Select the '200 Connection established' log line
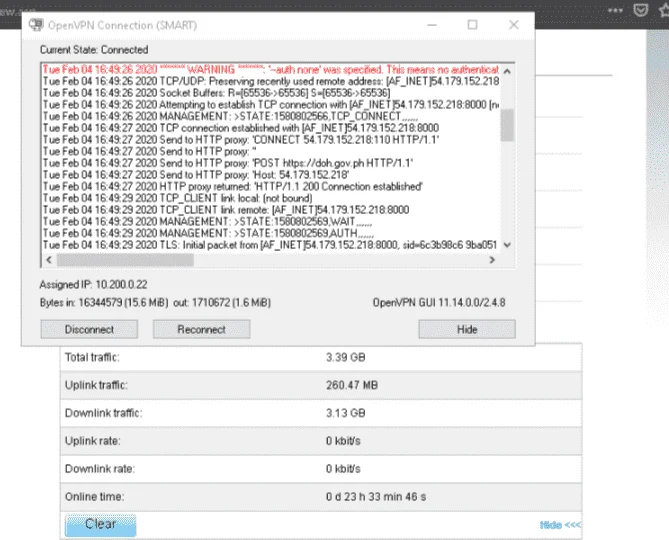 (x=233, y=186)
